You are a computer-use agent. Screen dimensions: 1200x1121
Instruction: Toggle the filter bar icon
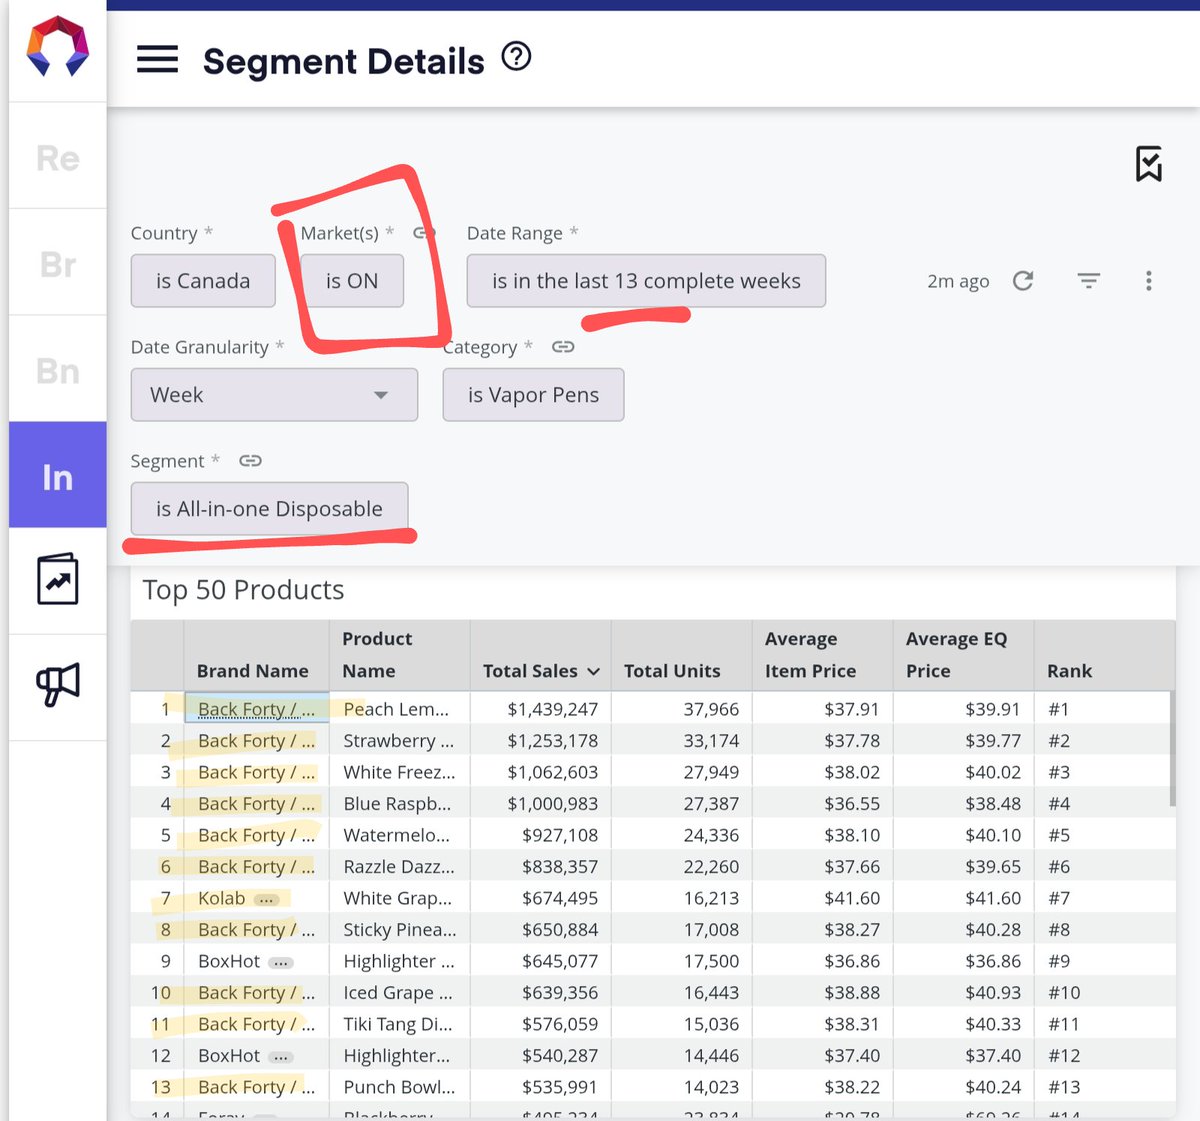(1088, 281)
